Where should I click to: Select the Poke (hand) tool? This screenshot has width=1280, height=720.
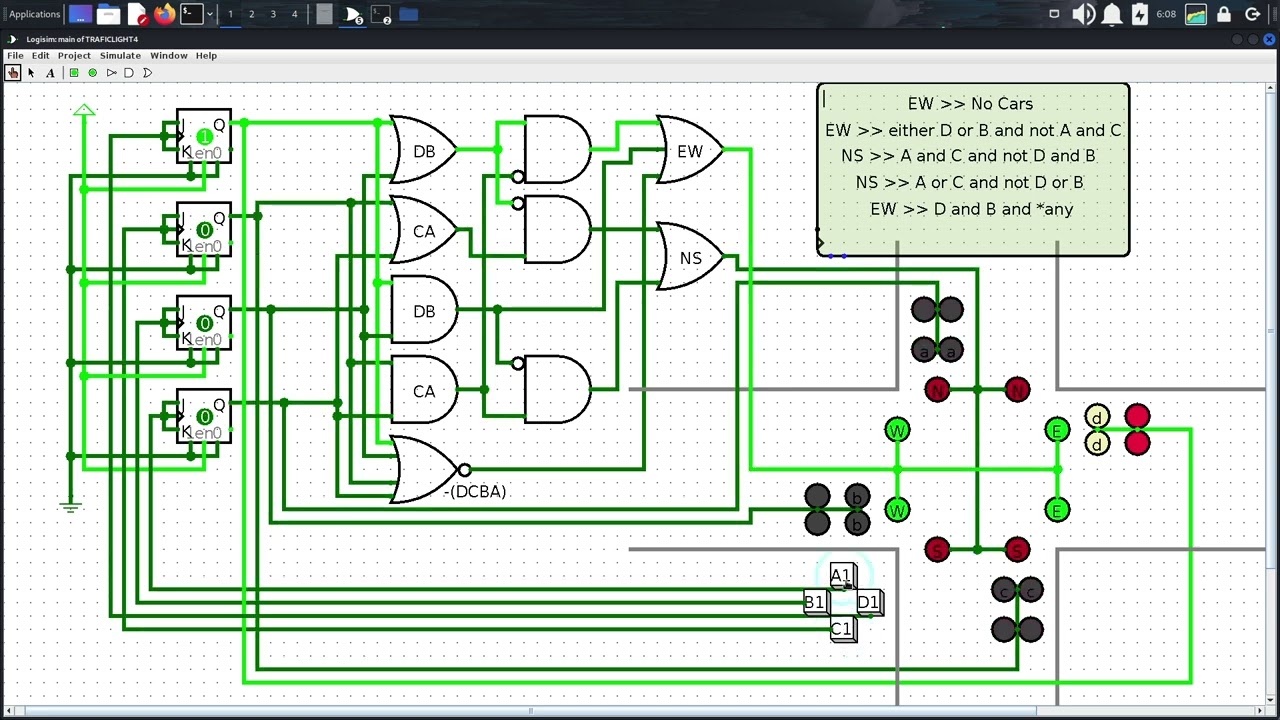point(13,72)
